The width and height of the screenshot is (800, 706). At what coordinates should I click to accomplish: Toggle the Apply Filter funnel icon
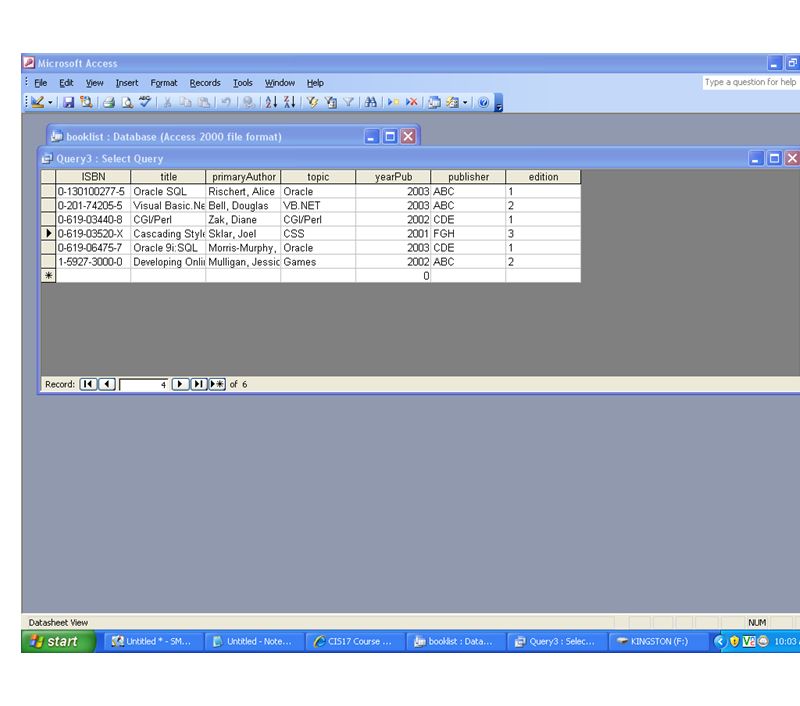(x=348, y=103)
